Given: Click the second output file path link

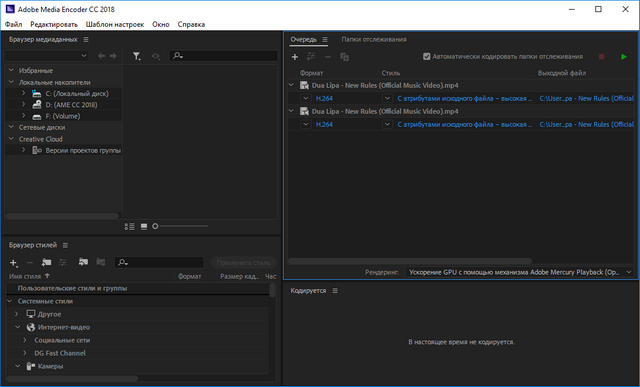Looking at the screenshot, I should pyautogui.click(x=587, y=125).
